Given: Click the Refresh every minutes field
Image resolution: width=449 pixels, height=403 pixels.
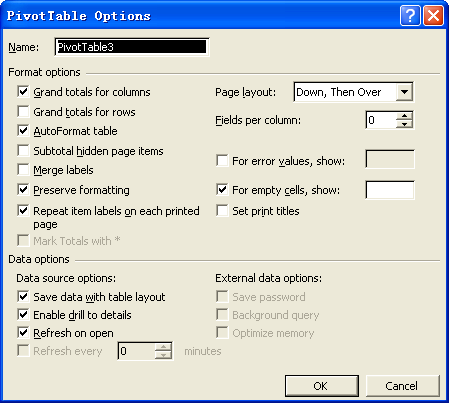Looking at the screenshot, I should [x=137, y=351].
